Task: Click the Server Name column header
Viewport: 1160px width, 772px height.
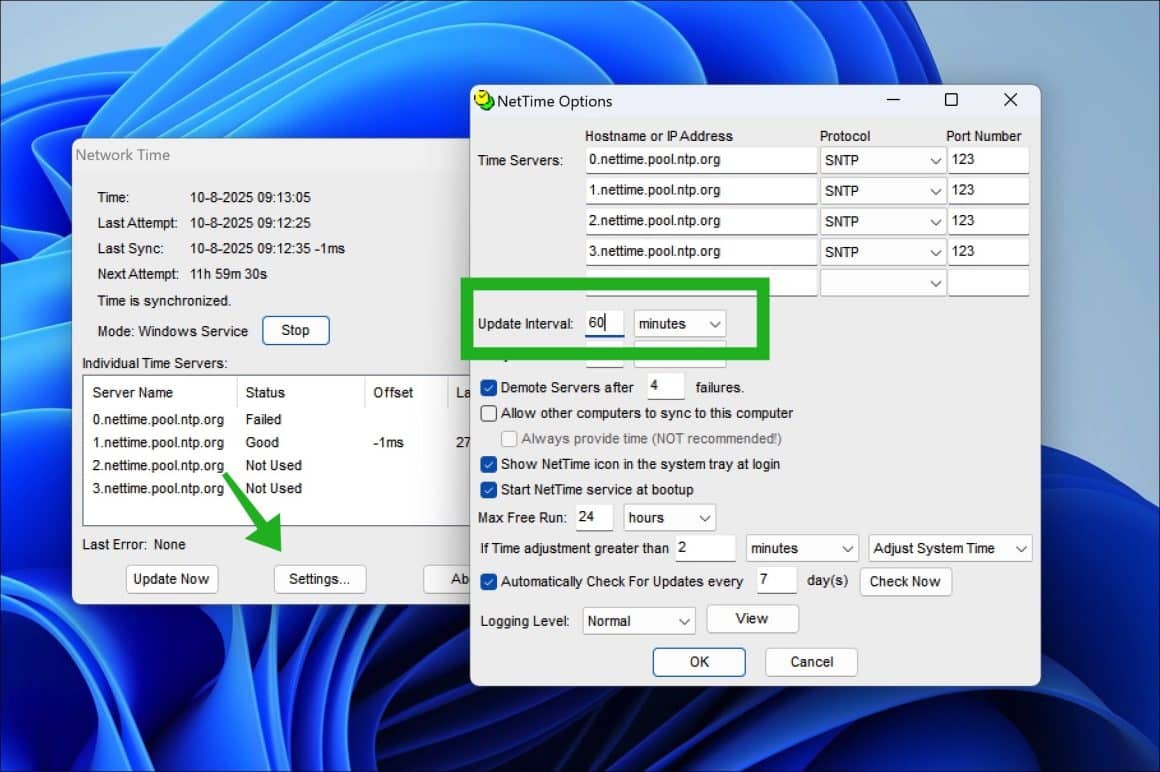Action: click(133, 393)
